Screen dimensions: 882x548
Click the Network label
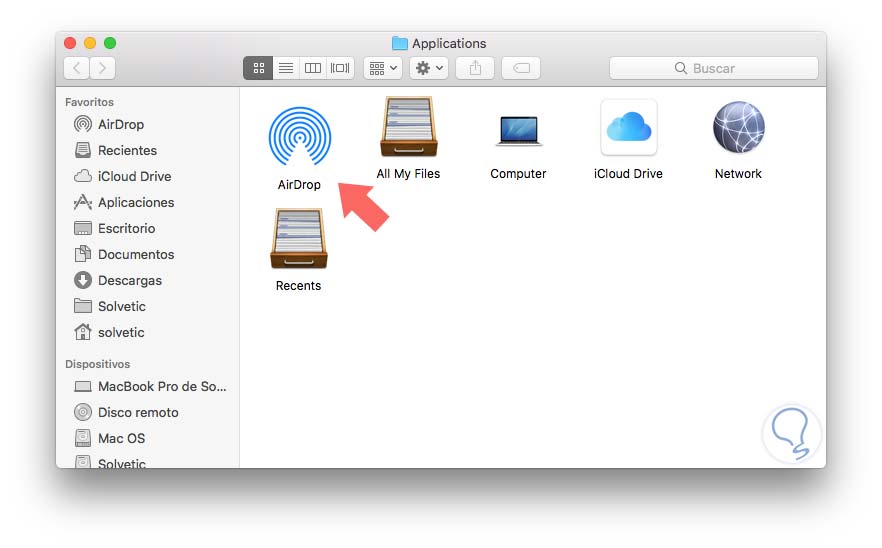pos(739,174)
